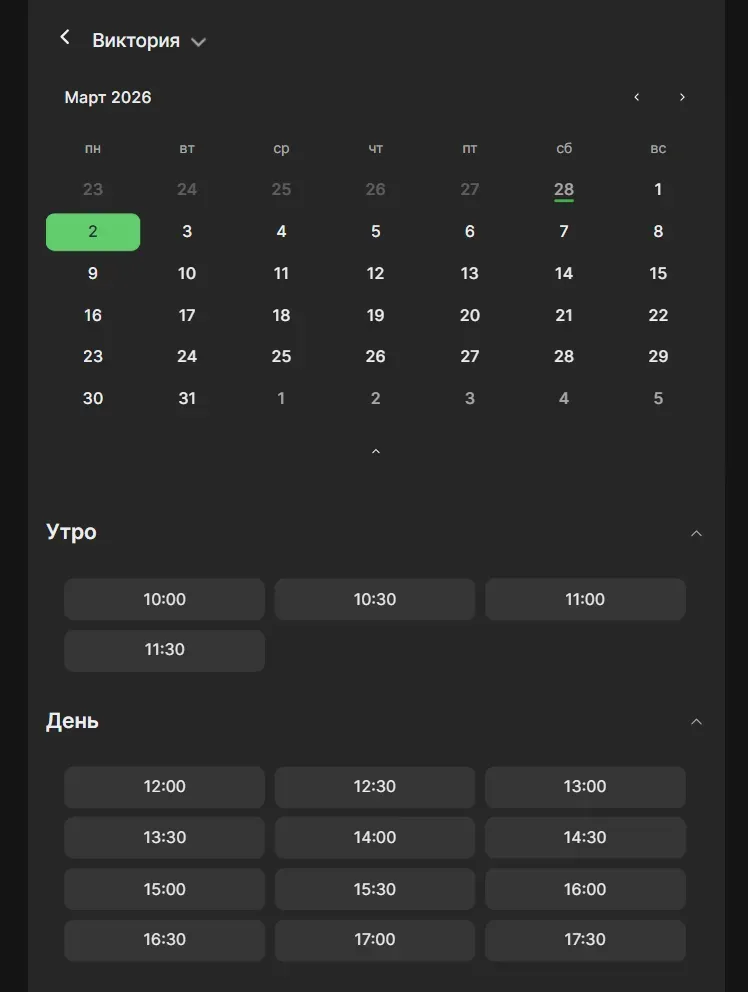Open the Виктория specialist dropdown

click(149, 41)
